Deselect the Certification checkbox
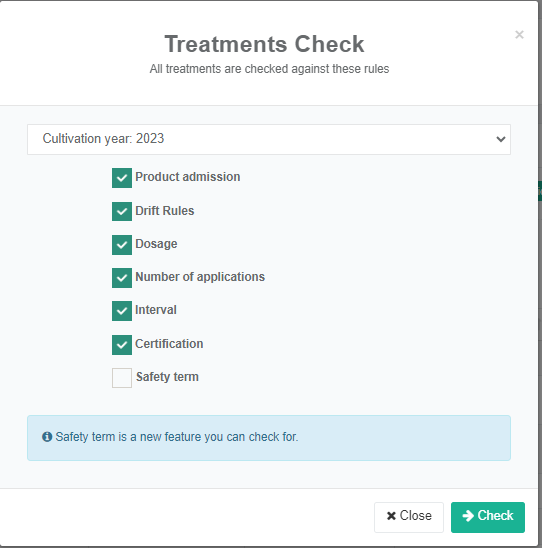Image resolution: width=542 pixels, height=548 pixels. pyautogui.click(x=122, y=345)
